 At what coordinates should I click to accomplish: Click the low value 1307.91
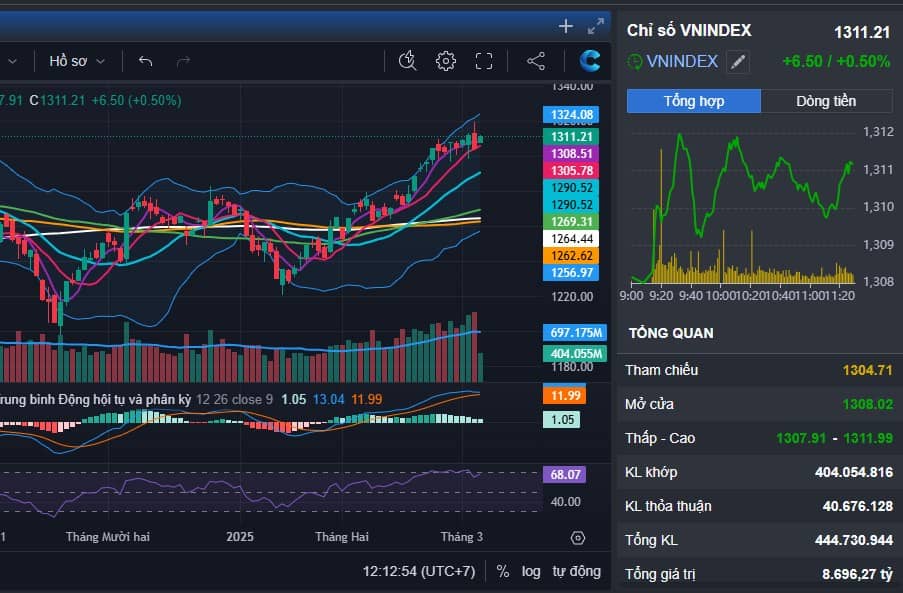[x=801, y=438]
